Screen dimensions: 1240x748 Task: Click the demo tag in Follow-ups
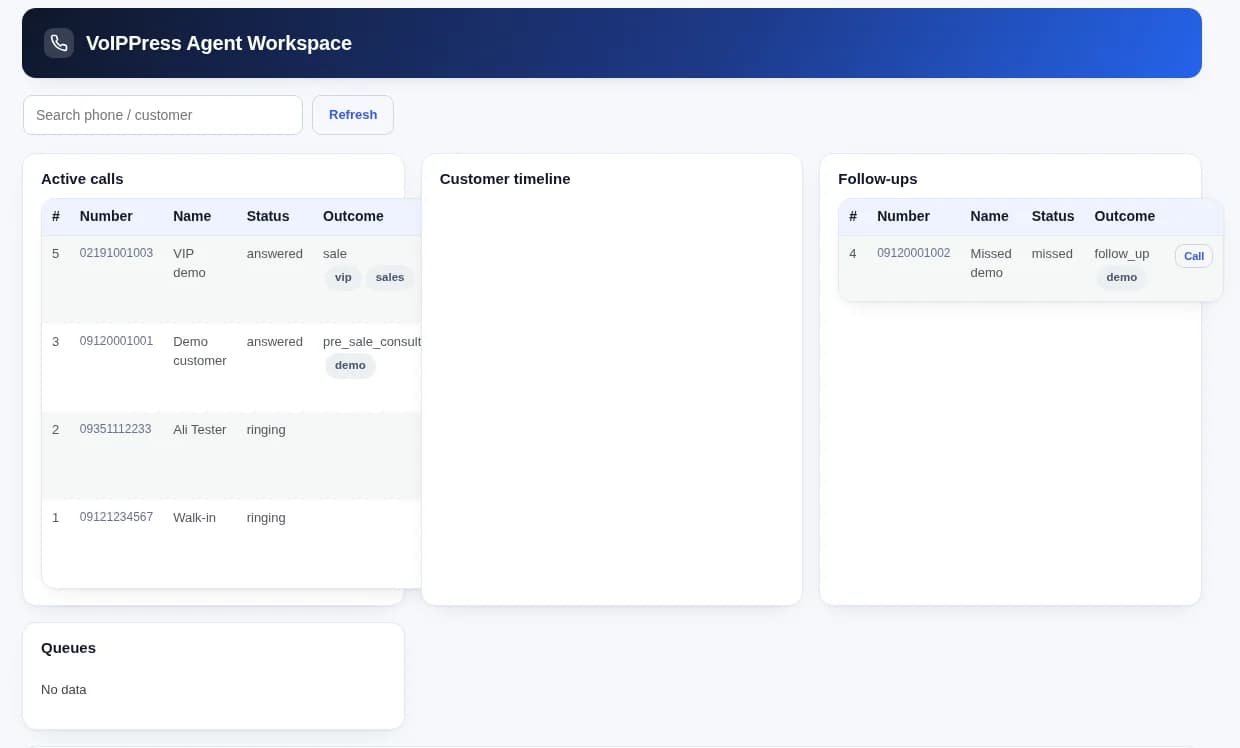1122,277
